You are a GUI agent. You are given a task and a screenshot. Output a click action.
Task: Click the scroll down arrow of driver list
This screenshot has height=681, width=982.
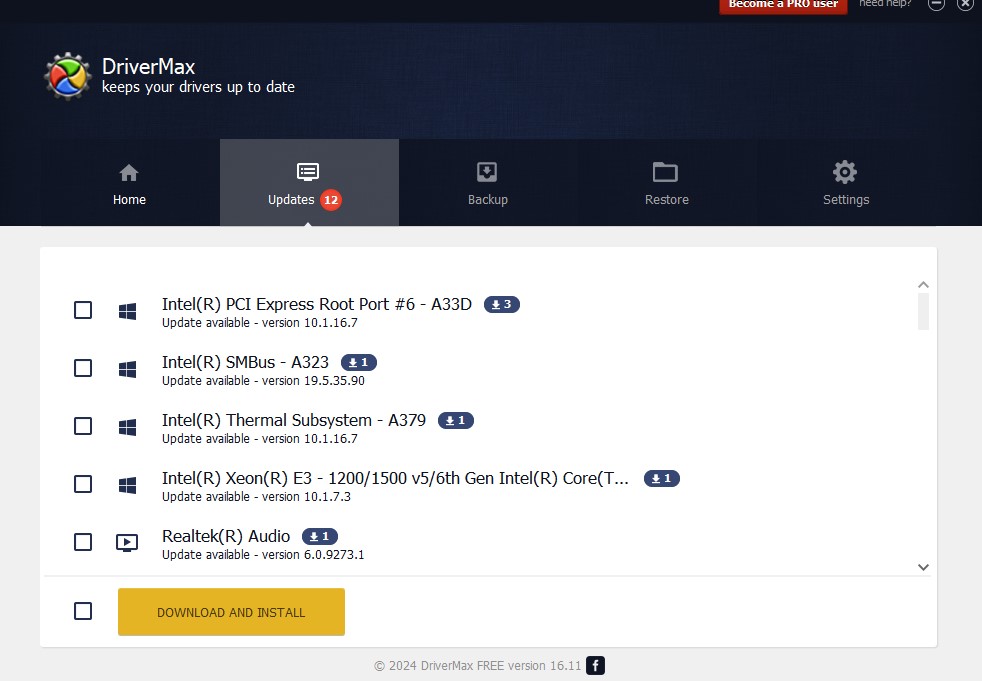923,567
